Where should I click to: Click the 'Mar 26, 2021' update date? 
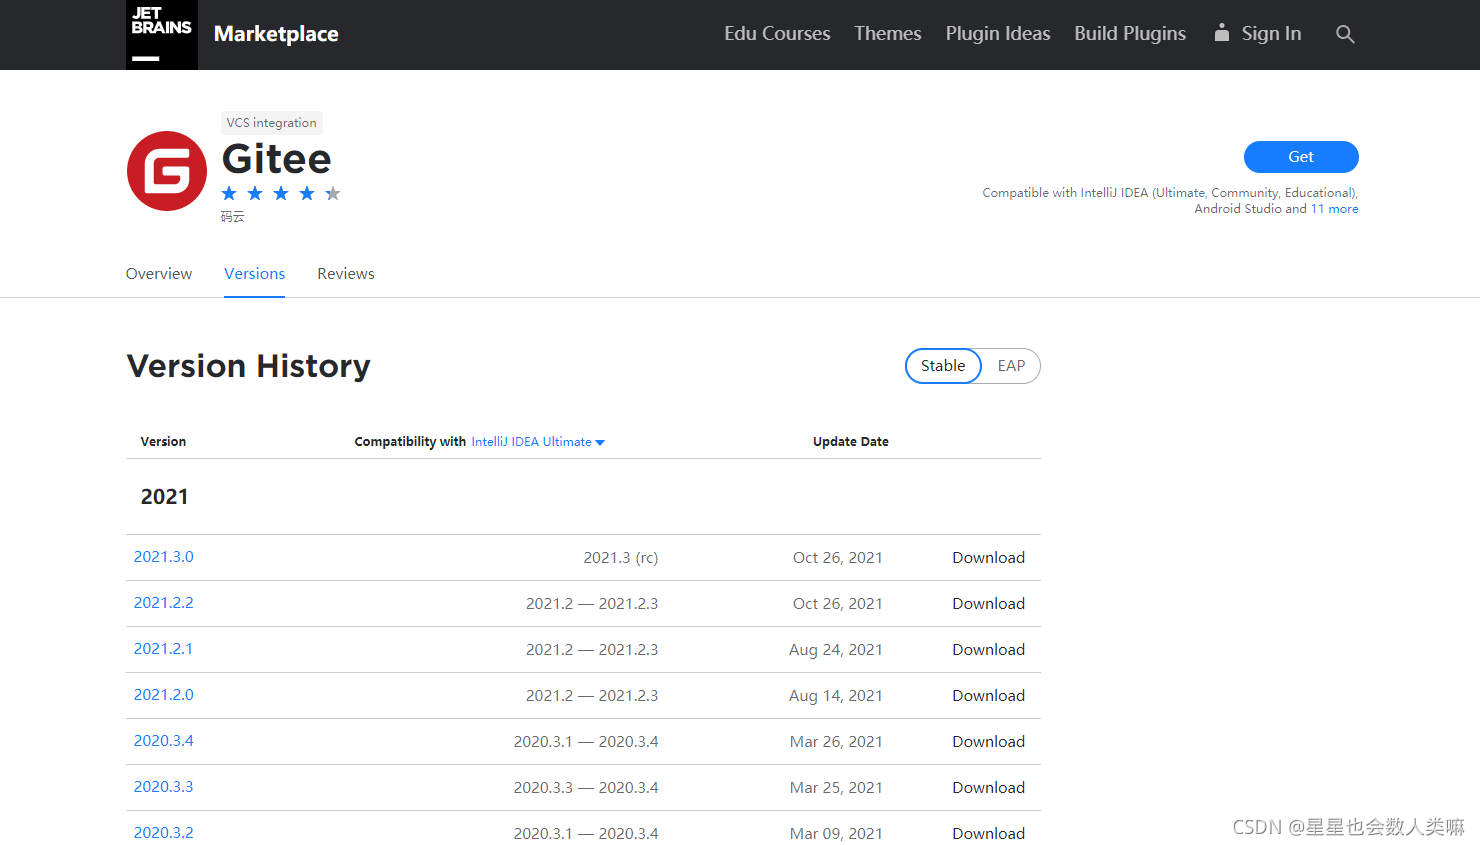(x=836, y=742)
